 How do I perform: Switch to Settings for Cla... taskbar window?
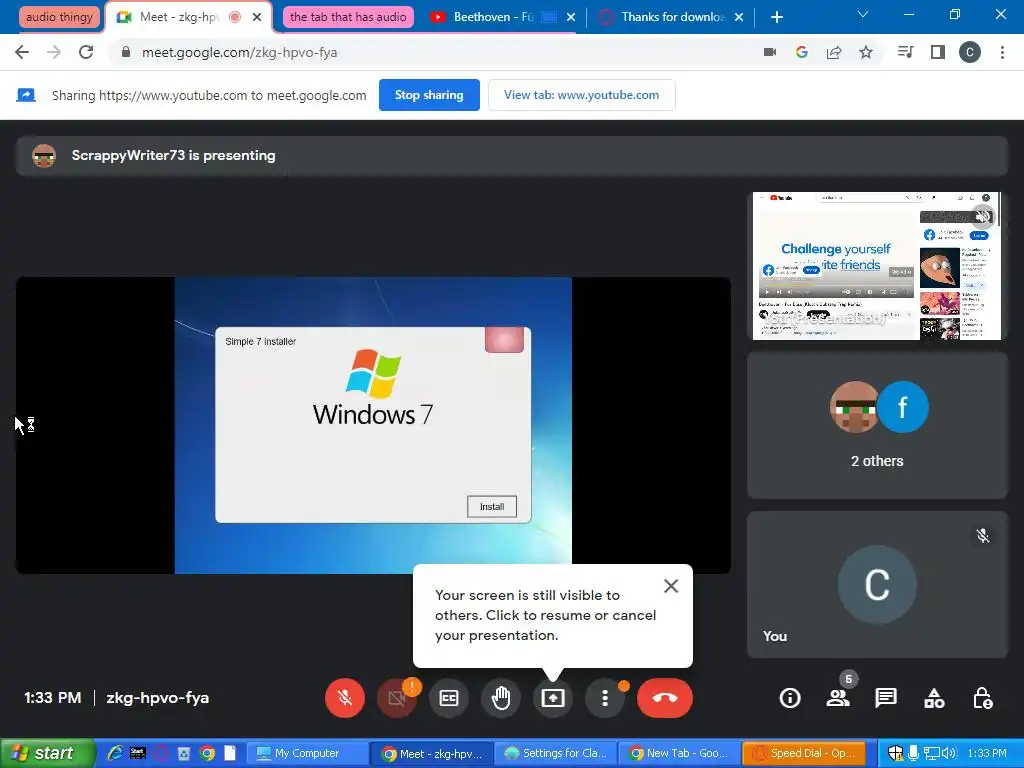(556, 754)
